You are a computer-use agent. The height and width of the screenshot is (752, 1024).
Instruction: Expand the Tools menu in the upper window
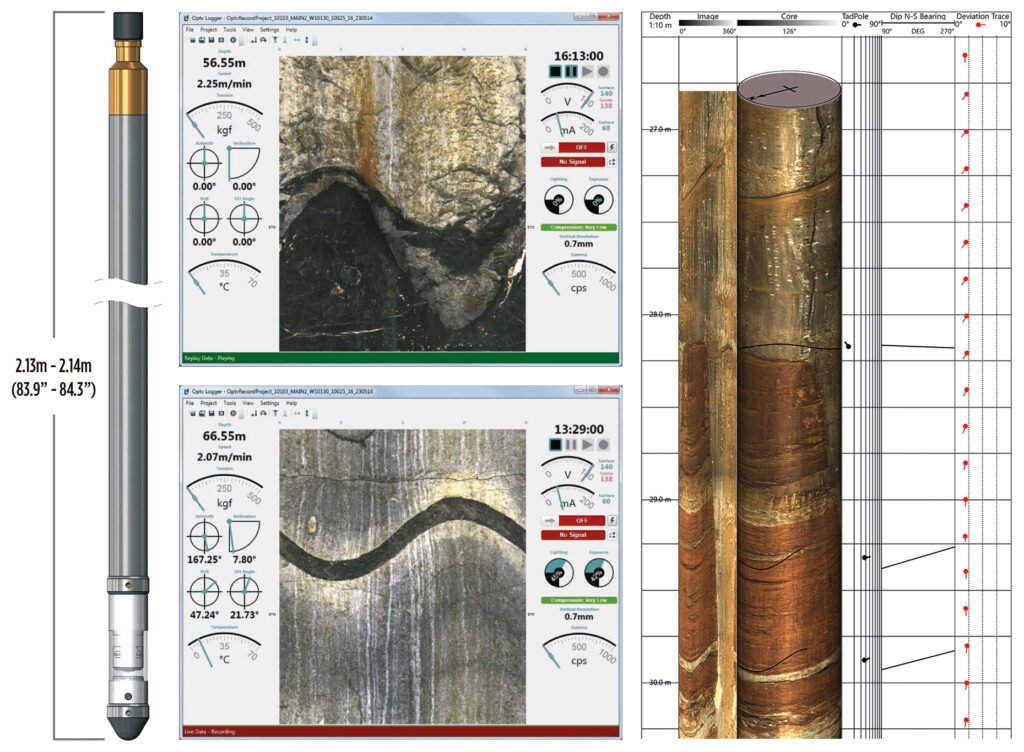point(230,30)
